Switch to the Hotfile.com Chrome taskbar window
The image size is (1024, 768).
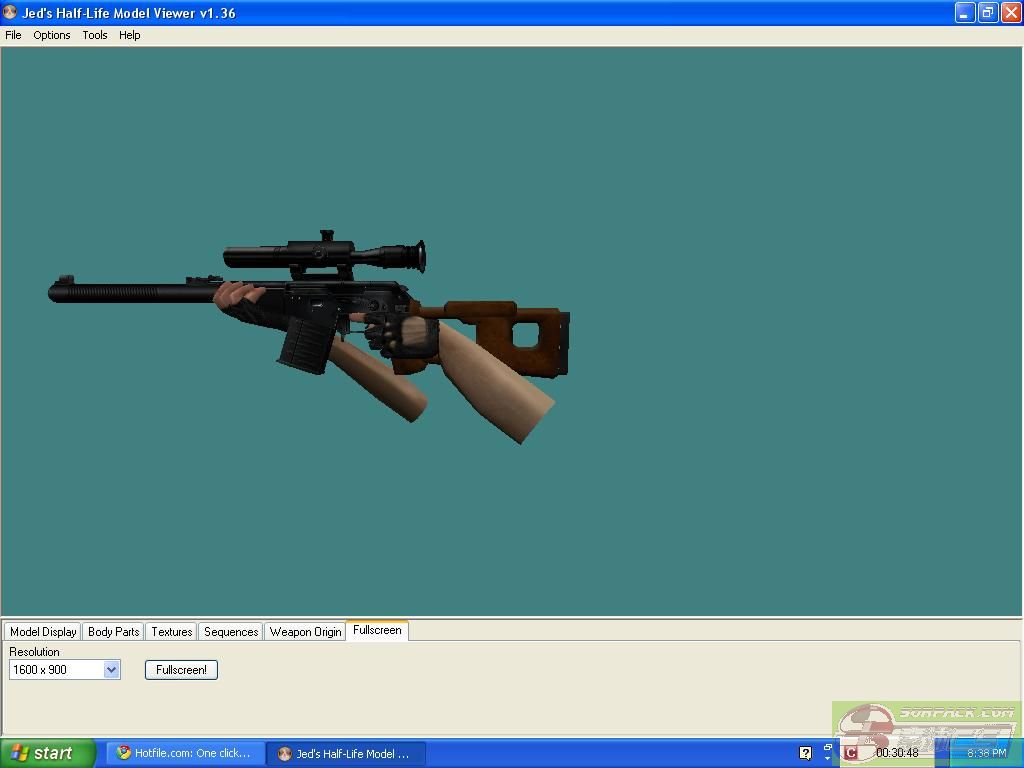click(185, 753)
